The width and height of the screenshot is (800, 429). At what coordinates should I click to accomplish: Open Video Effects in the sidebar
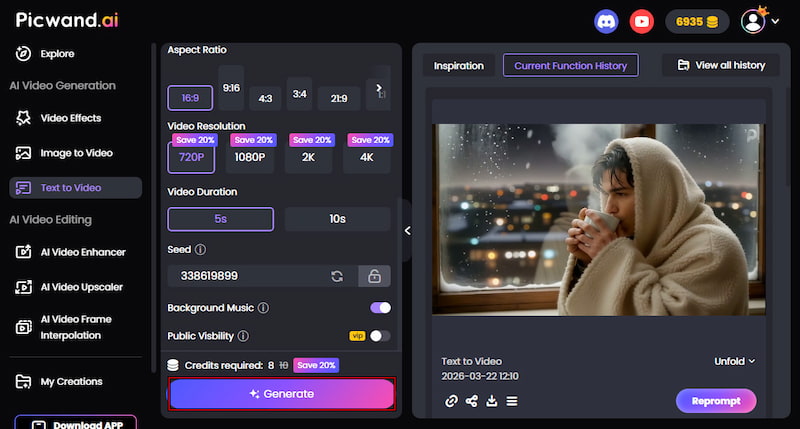58,118
